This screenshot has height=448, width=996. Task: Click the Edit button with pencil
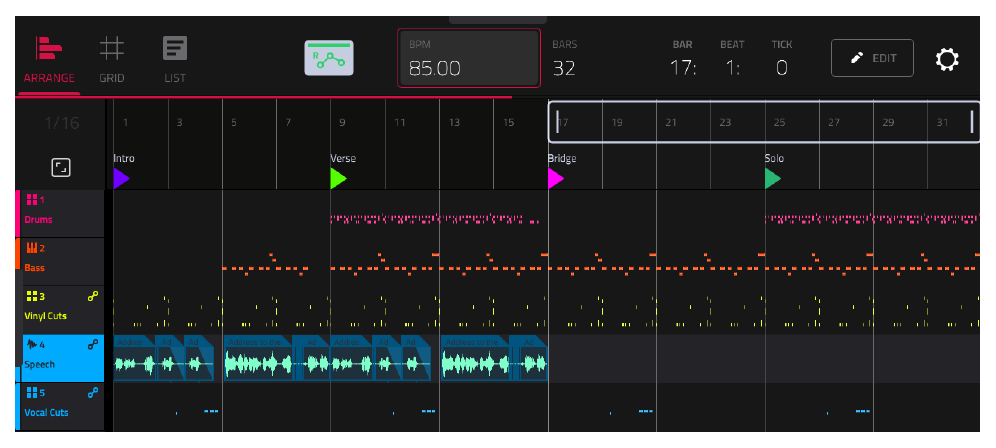coord(872,58)
